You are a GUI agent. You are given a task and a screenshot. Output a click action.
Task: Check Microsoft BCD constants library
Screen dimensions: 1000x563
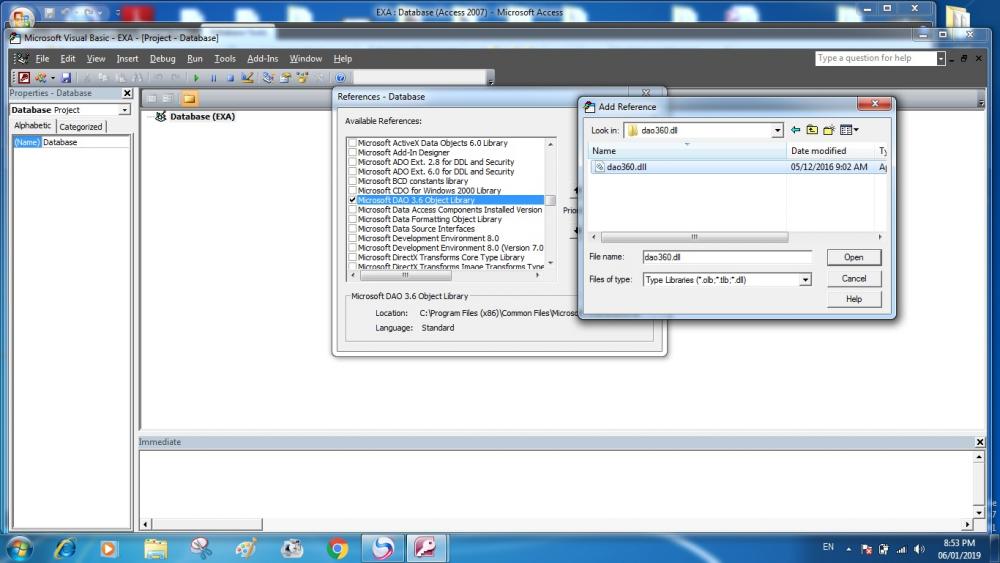(x=352, y=181)
